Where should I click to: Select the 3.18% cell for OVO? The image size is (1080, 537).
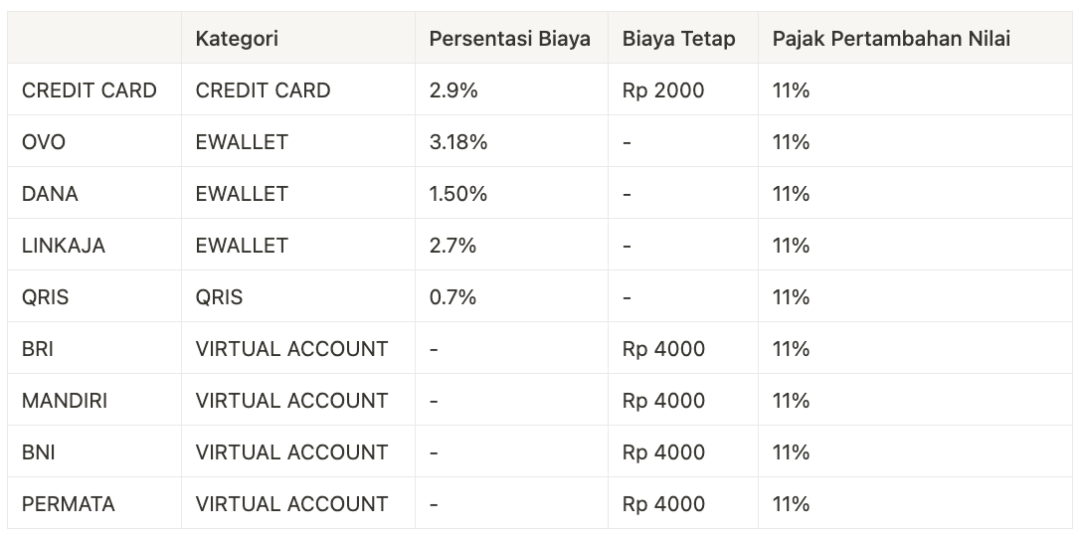pyautogui.click(x=458, y=143)
